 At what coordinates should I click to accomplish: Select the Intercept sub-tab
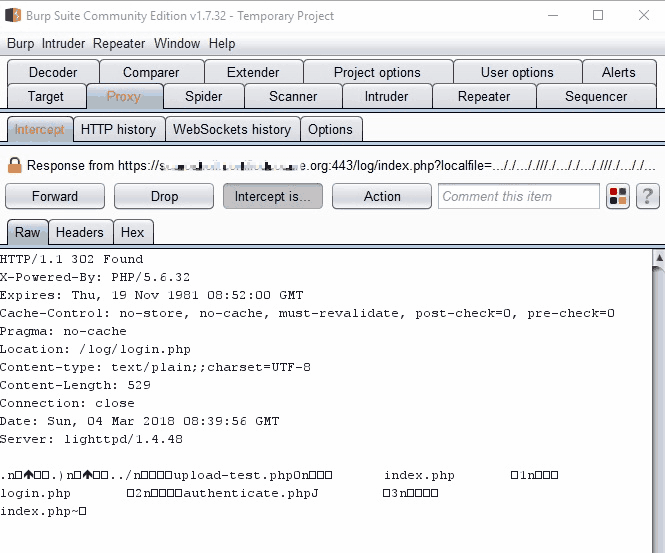tap(39, 129)
